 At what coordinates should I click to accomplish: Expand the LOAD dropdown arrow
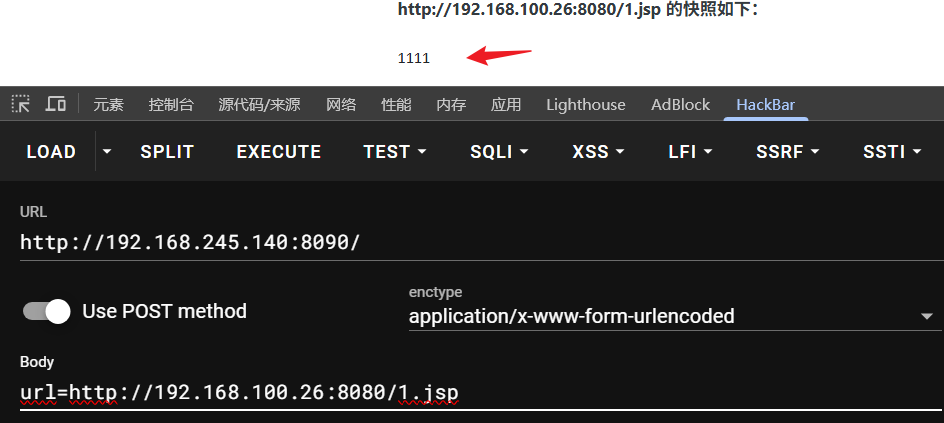tap(107, 152)
